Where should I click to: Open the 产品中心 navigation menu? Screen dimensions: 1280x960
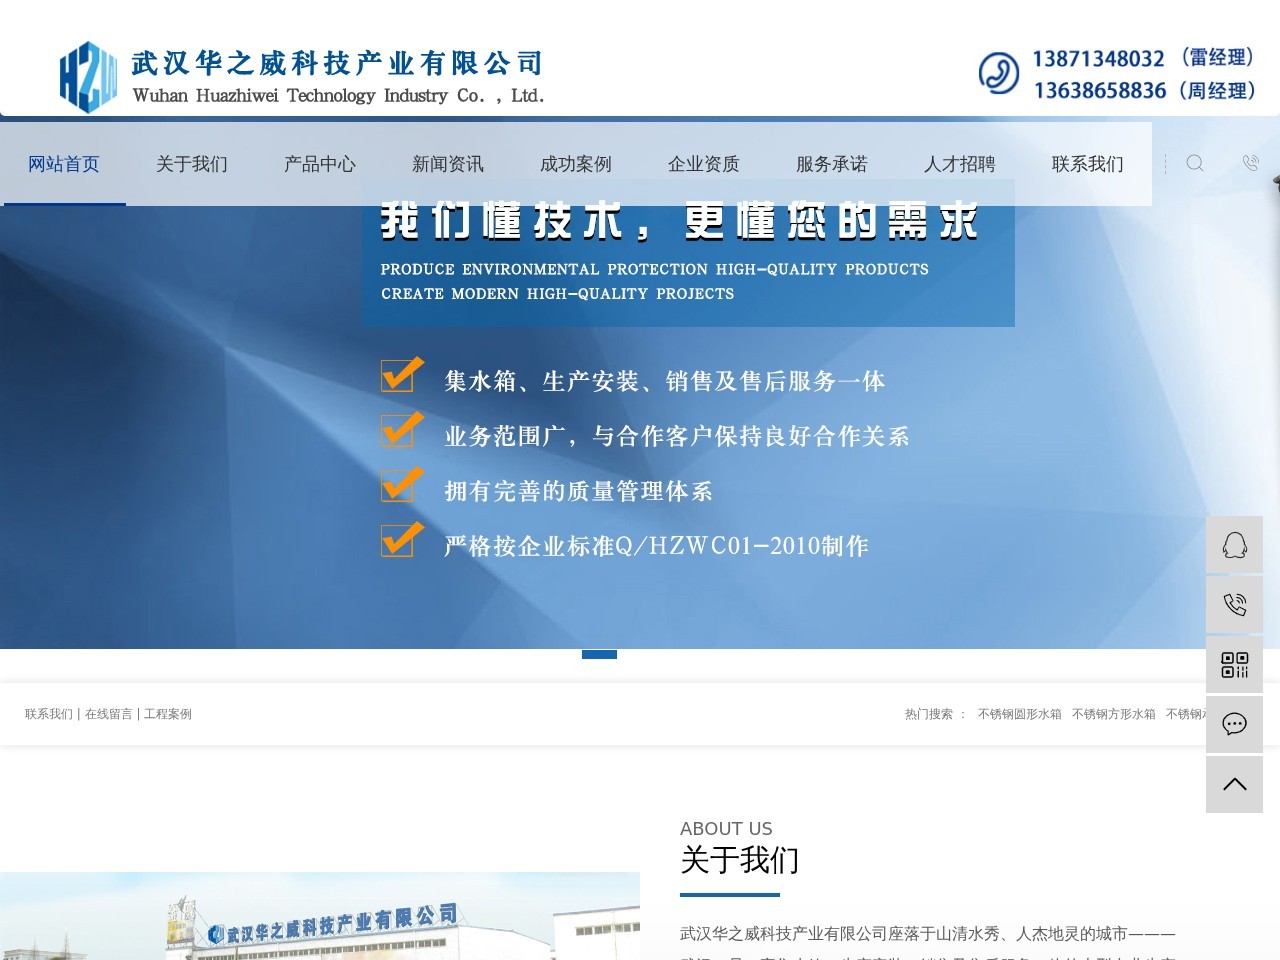tap(320, 164)
